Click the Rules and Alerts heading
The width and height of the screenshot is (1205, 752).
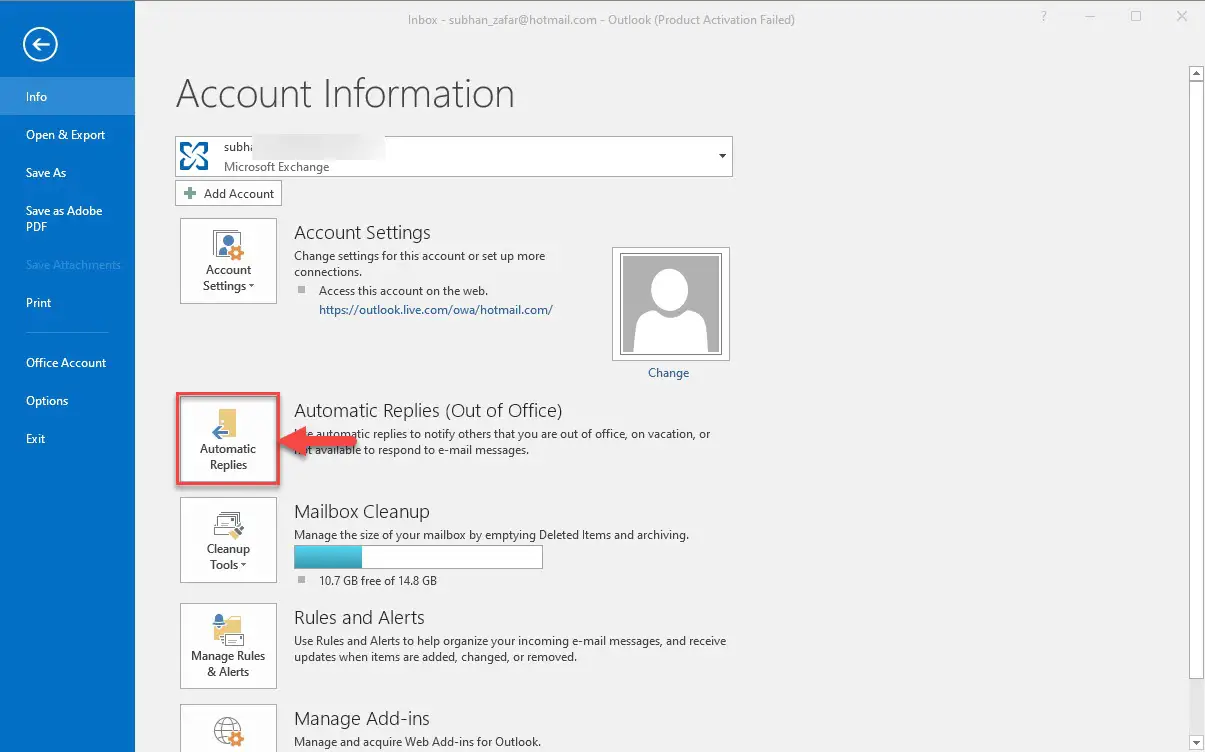(x=359, y=618)
